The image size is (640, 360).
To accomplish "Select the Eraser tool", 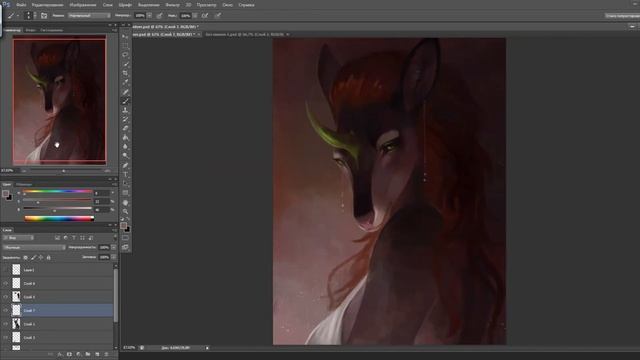I will tap(125, 129).
